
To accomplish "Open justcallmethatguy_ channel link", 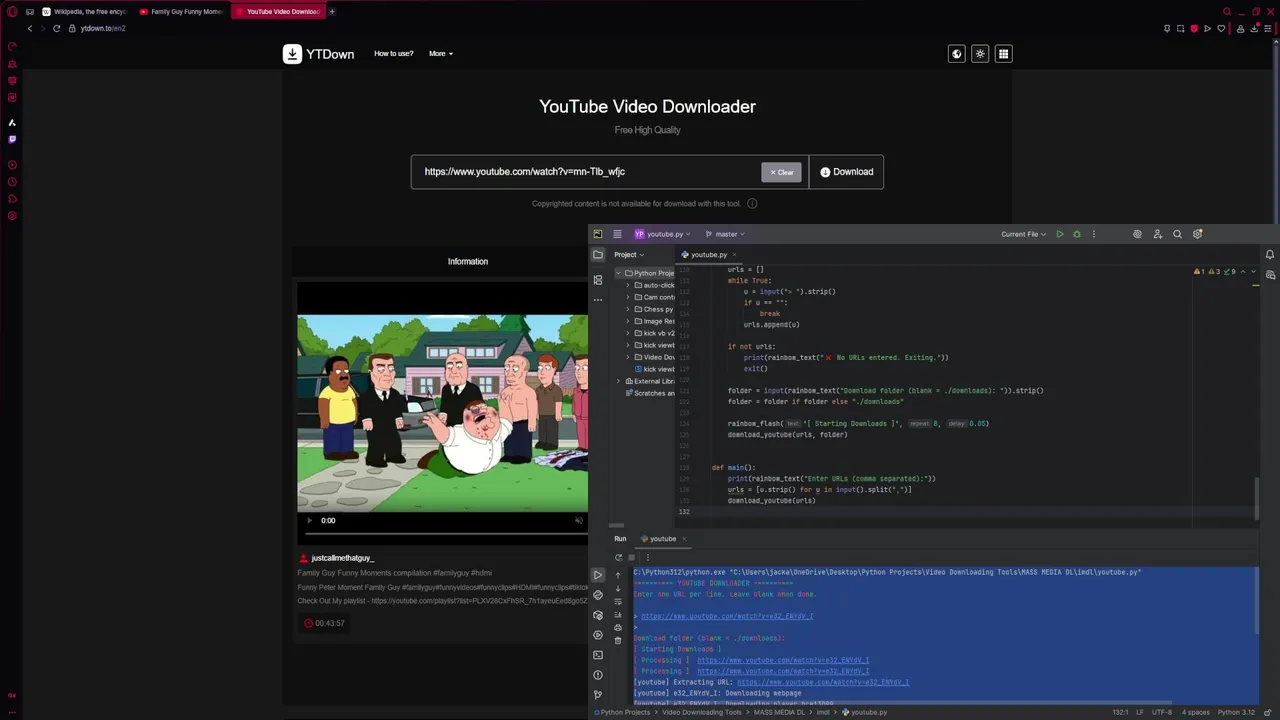I will (x=342, y=558).
